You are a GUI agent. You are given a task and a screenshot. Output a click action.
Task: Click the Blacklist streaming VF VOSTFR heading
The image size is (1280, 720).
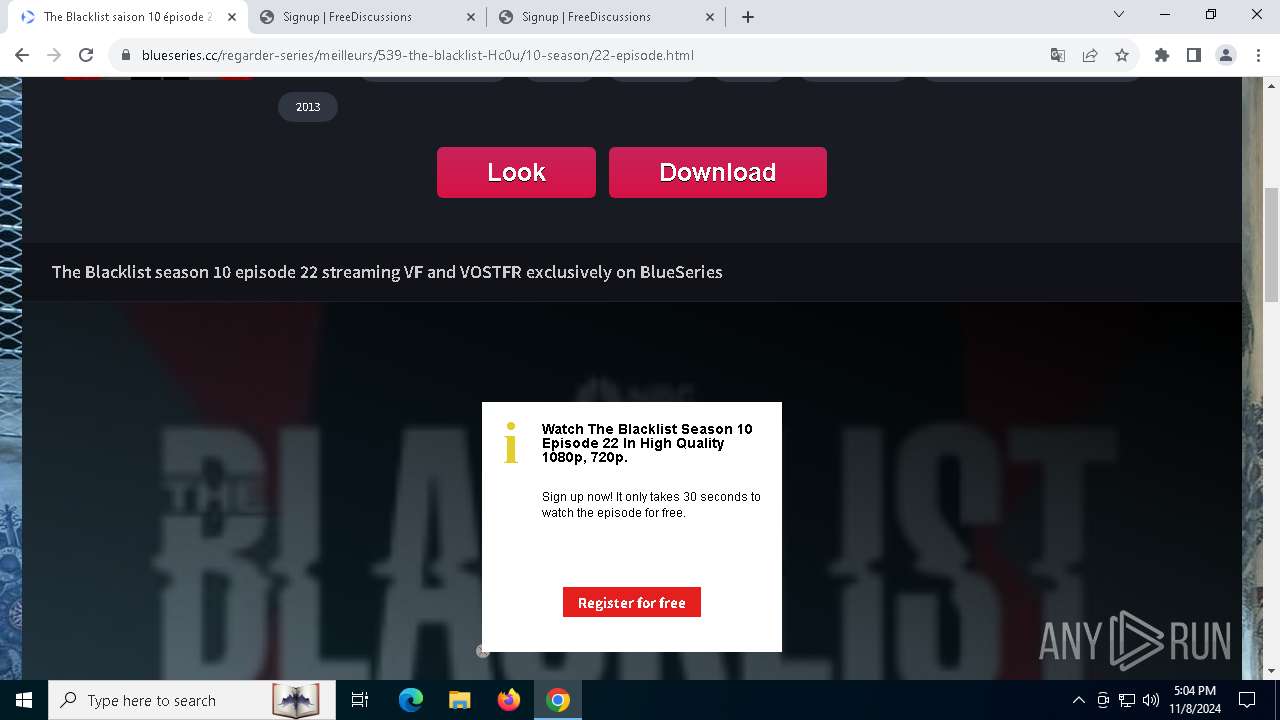[x=387, y=272]
